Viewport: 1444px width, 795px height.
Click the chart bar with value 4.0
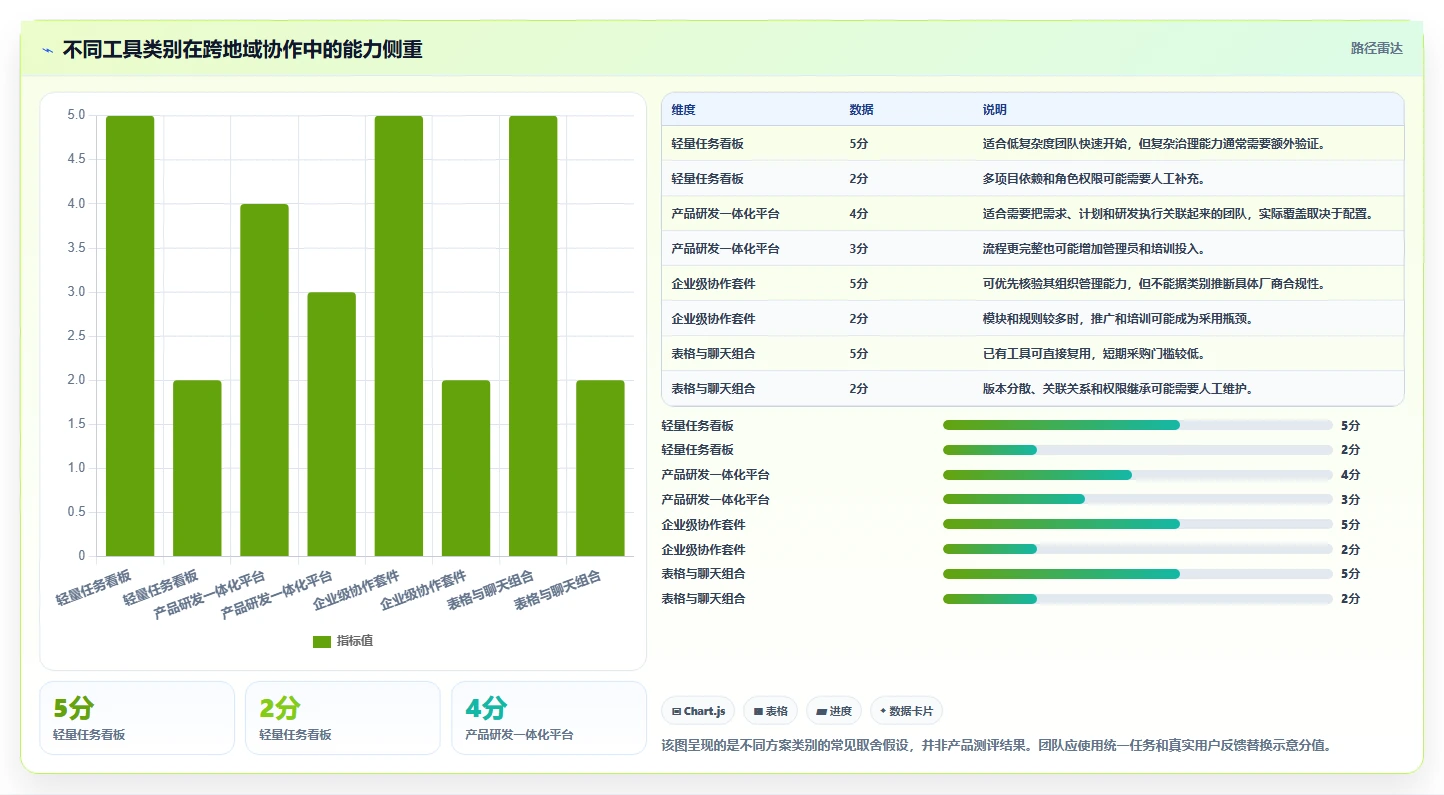264,380
